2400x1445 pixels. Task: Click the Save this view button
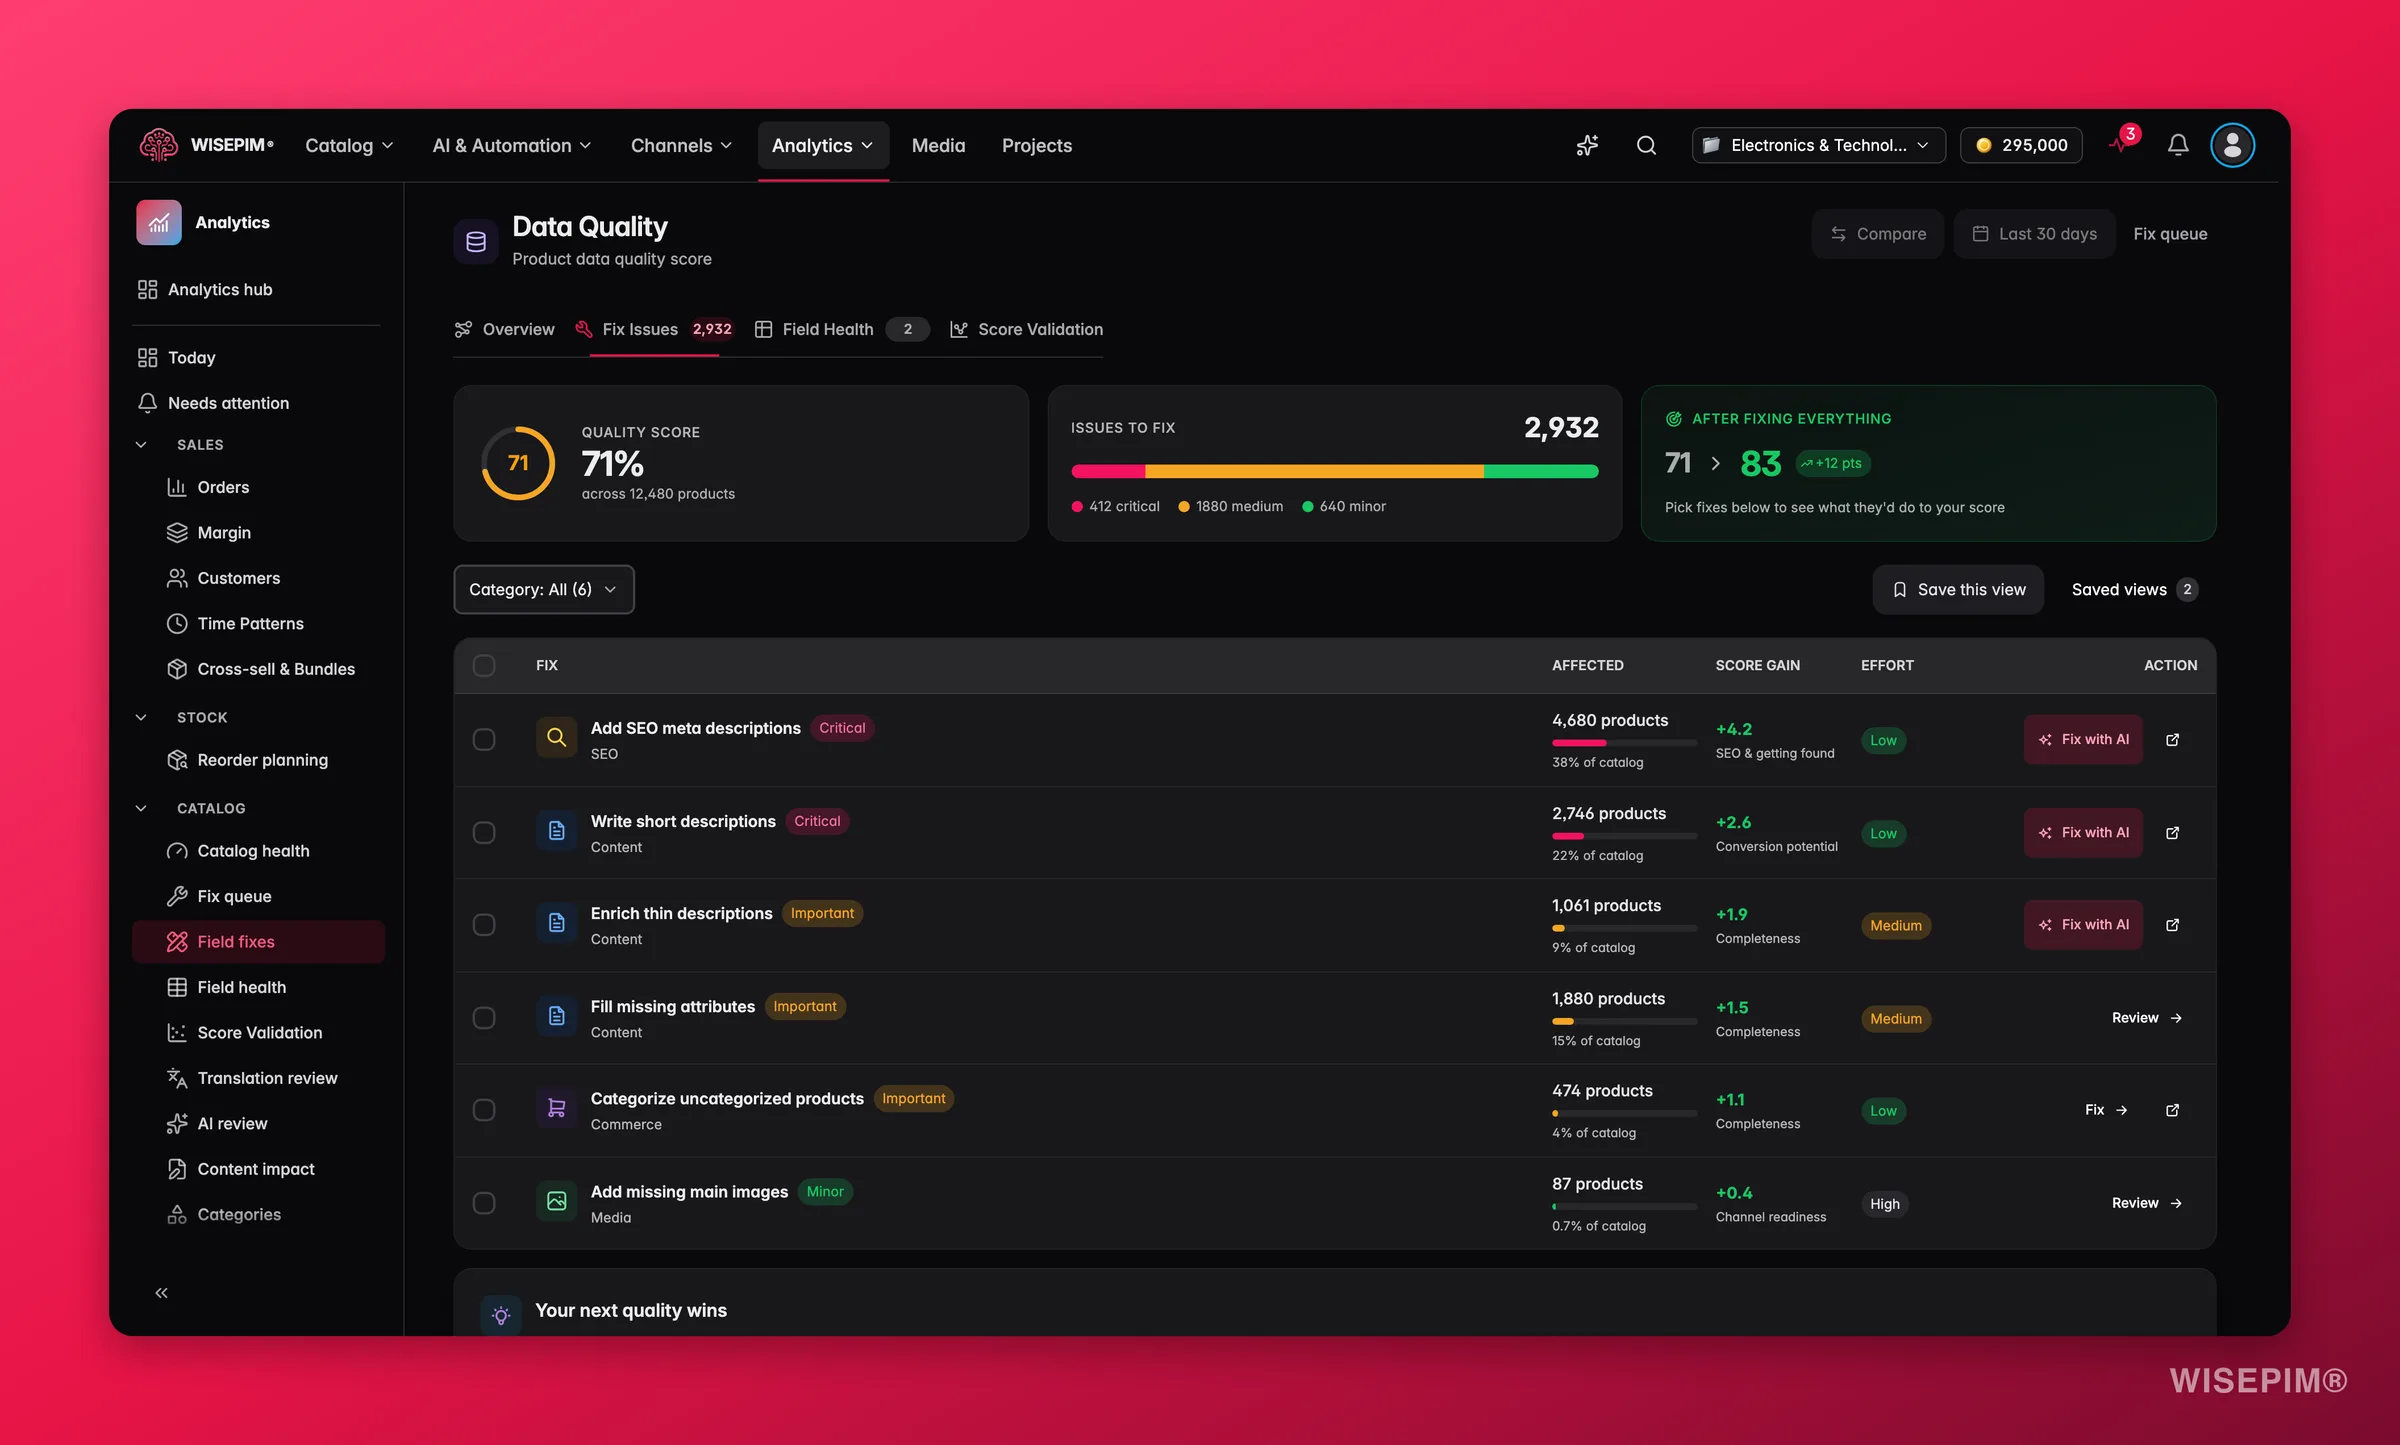click(x=1958, y=589)
